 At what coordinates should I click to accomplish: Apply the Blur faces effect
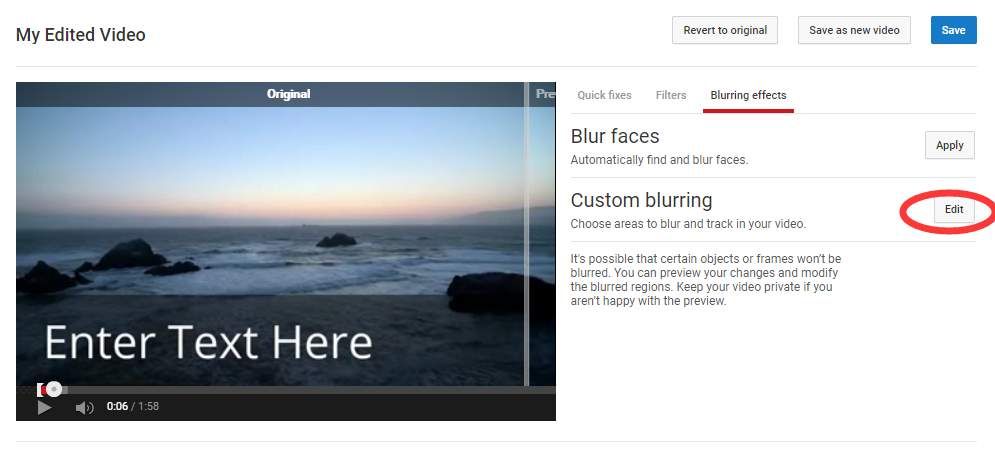point(949,145)
